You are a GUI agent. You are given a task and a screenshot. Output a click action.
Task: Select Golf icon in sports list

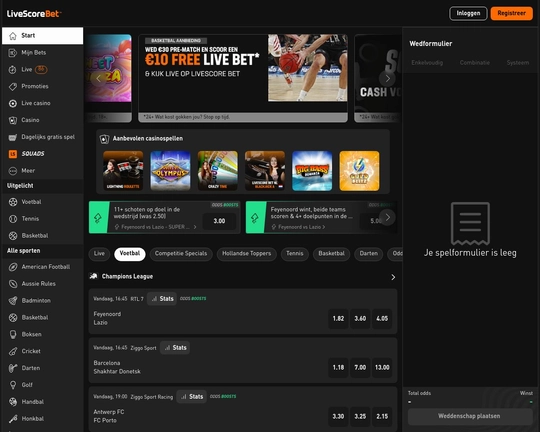tap(13, 385)
